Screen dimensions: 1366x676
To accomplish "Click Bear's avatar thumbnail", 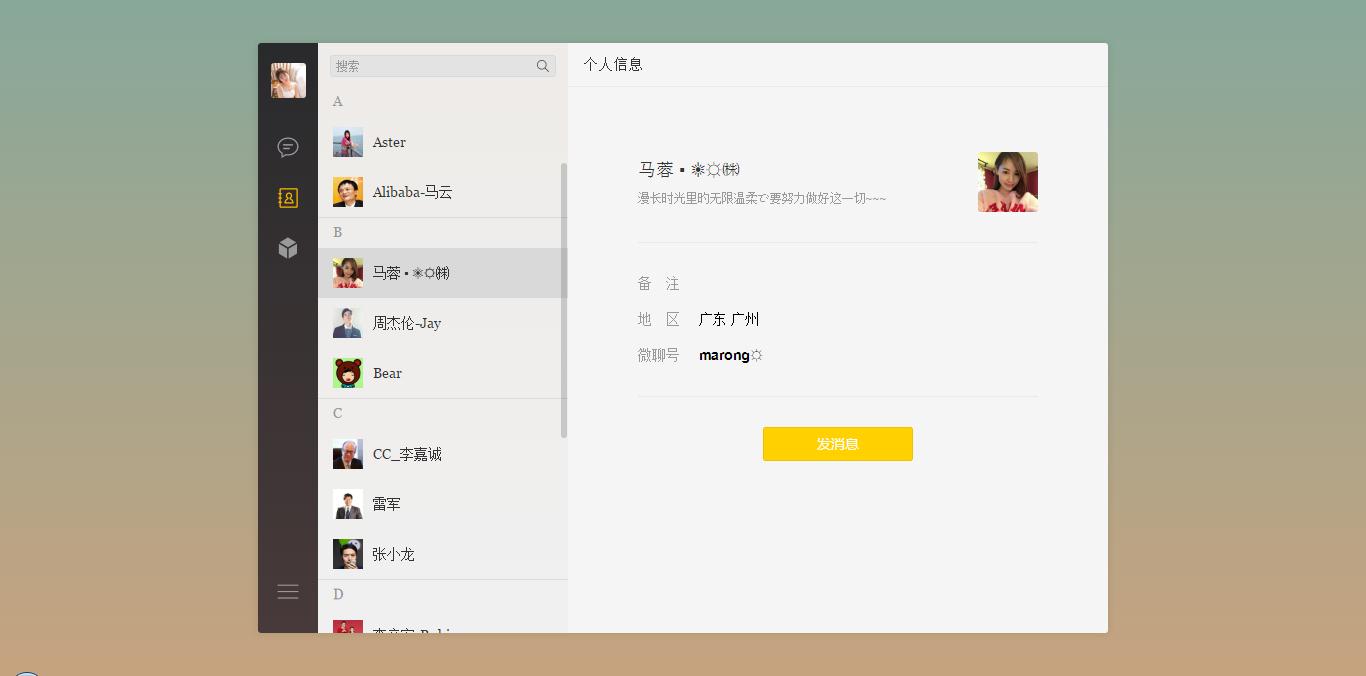I will 348,373.
